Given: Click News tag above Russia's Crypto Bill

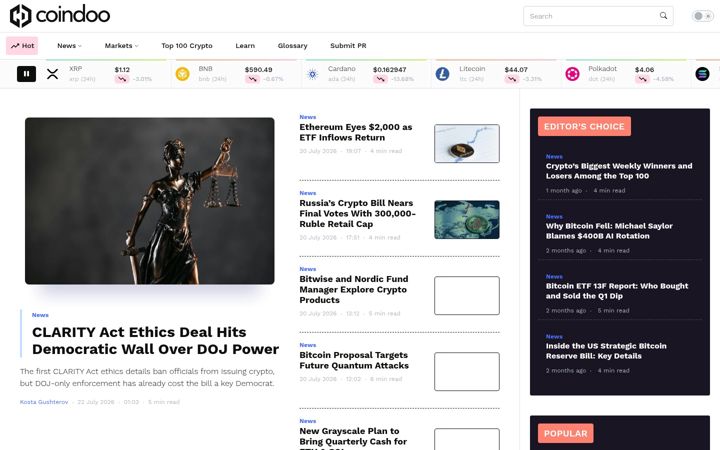Looking at the screenshot, I should [x=308, y=193].
